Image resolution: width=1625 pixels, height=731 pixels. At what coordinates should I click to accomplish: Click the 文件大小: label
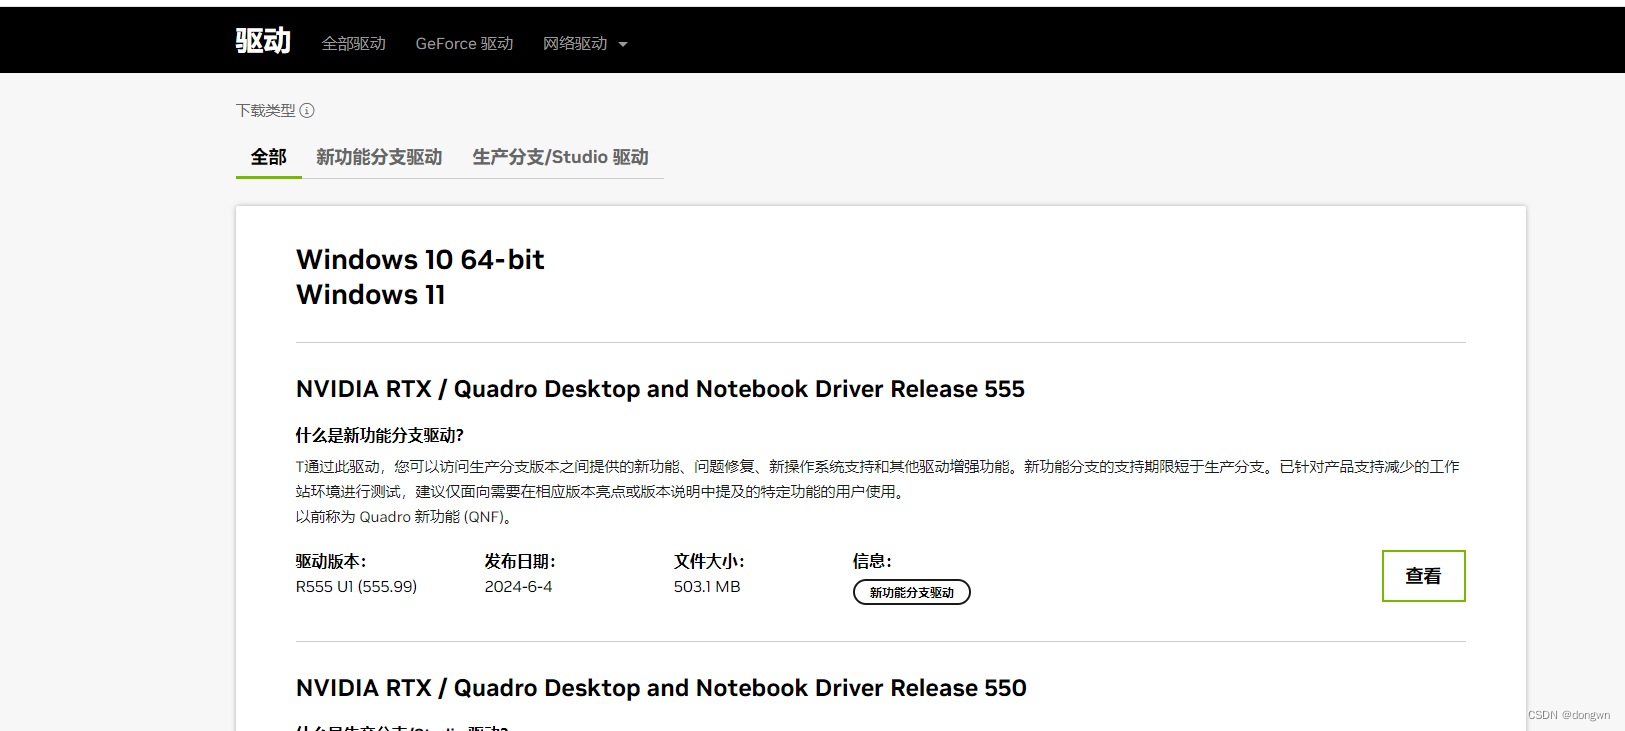[709, 561]
